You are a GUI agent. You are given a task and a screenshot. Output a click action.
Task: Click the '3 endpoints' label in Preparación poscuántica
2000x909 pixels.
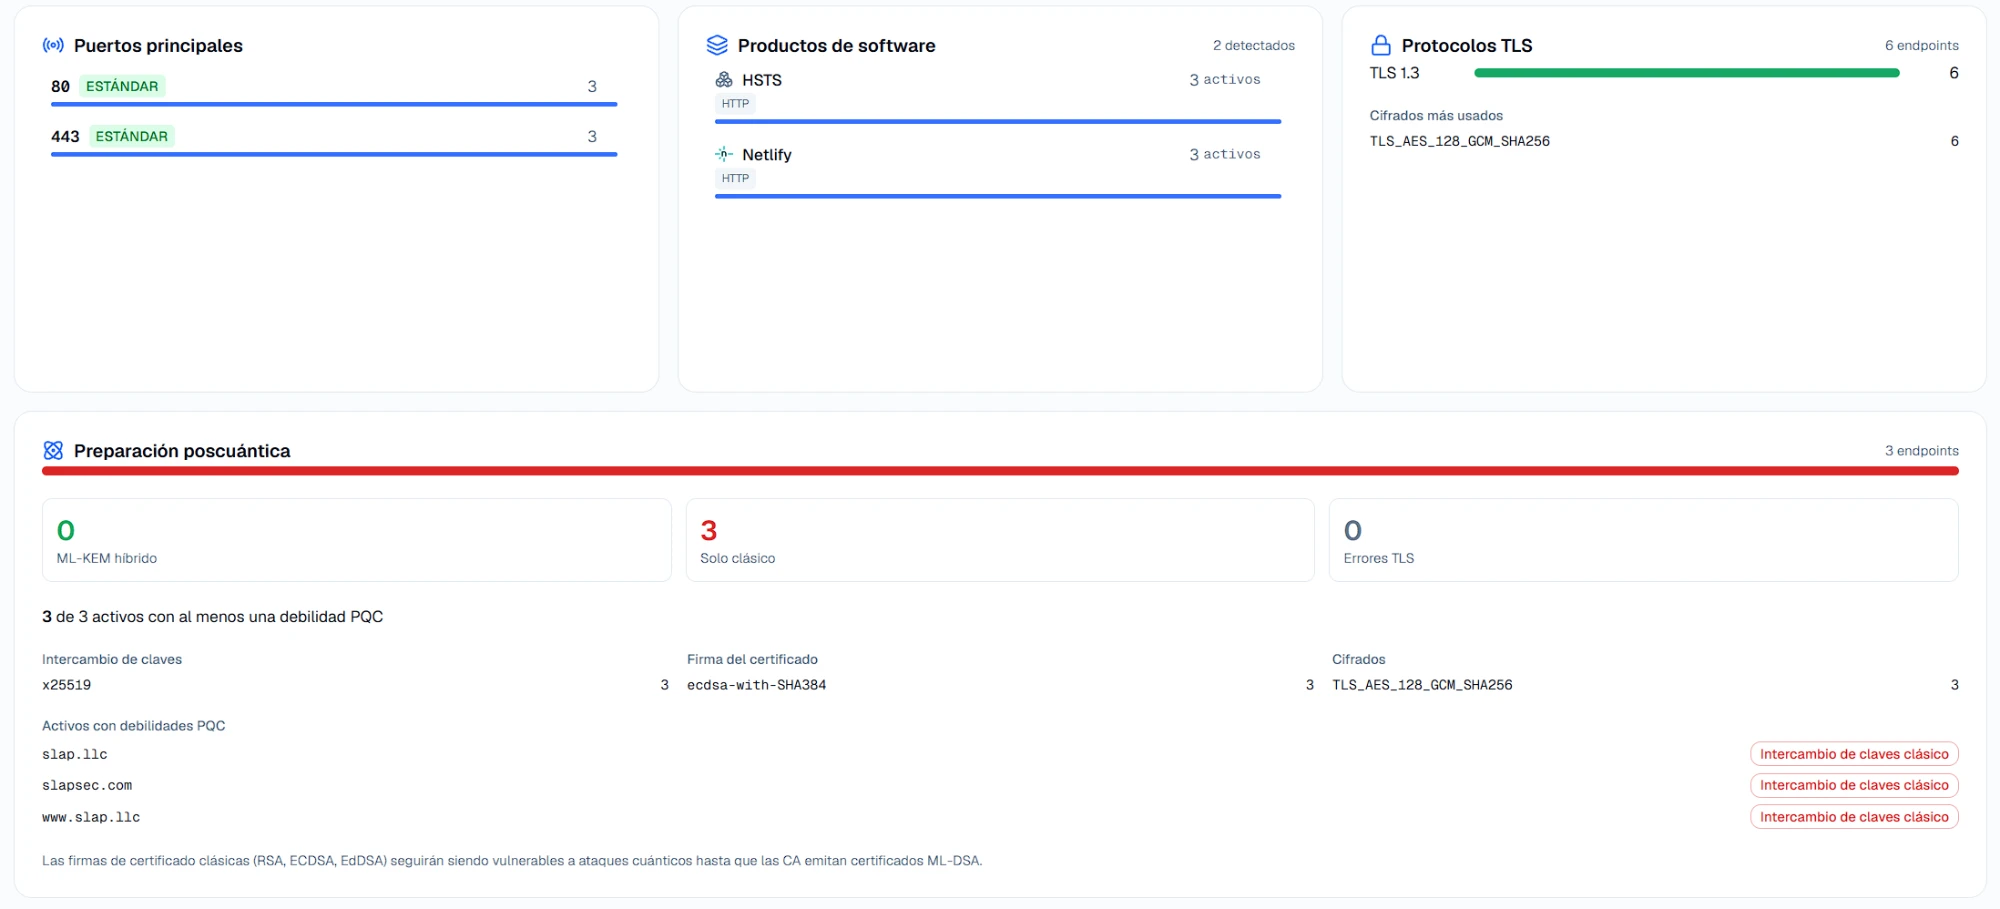click(x=1922, y=451)
